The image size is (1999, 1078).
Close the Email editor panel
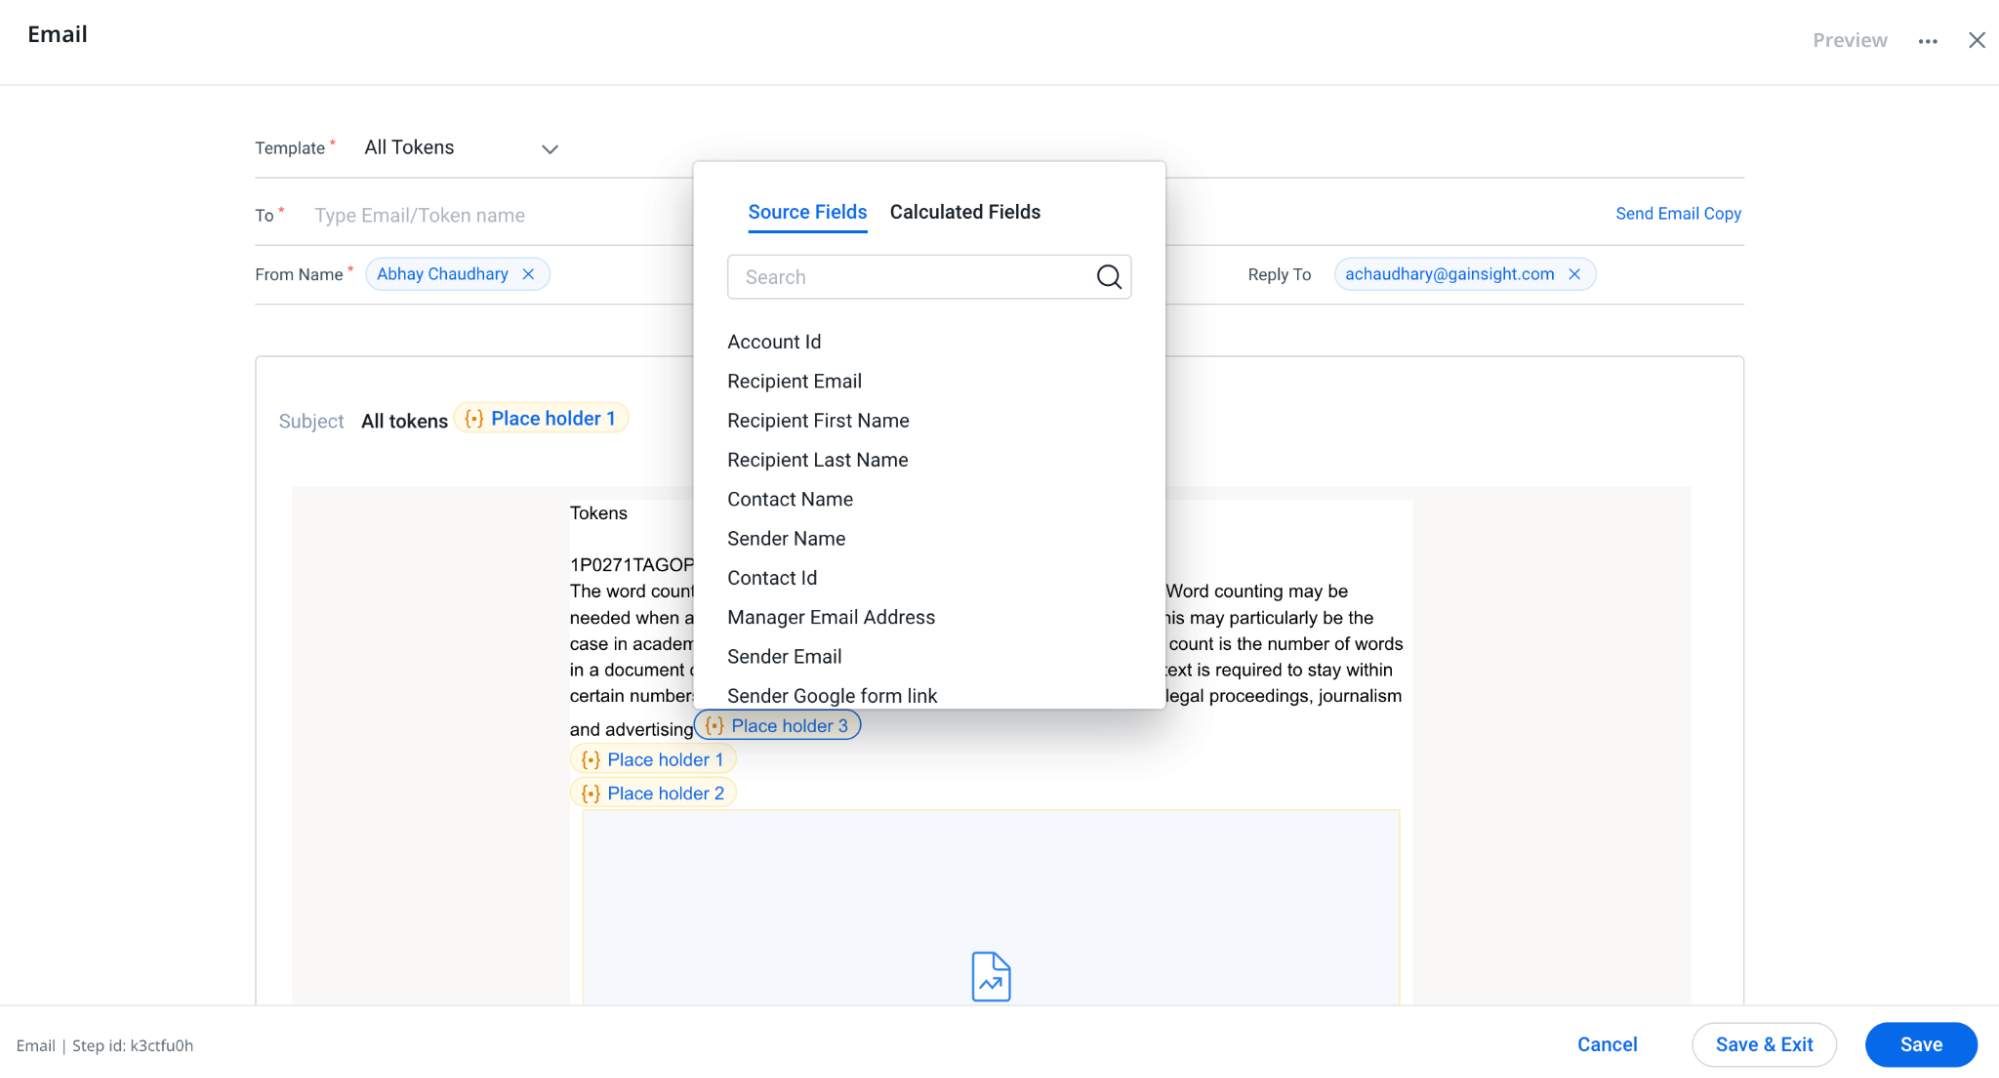1976,41
